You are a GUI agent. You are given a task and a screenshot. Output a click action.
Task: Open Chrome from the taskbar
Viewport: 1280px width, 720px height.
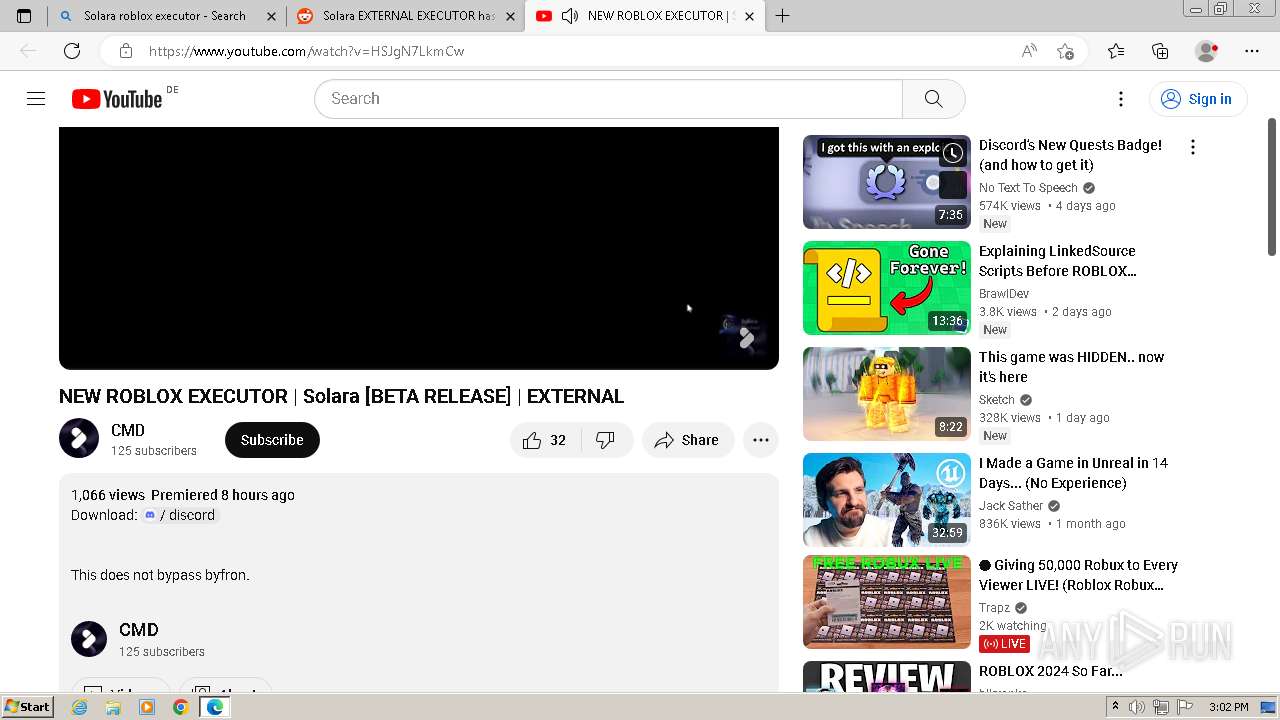[180, 707]
